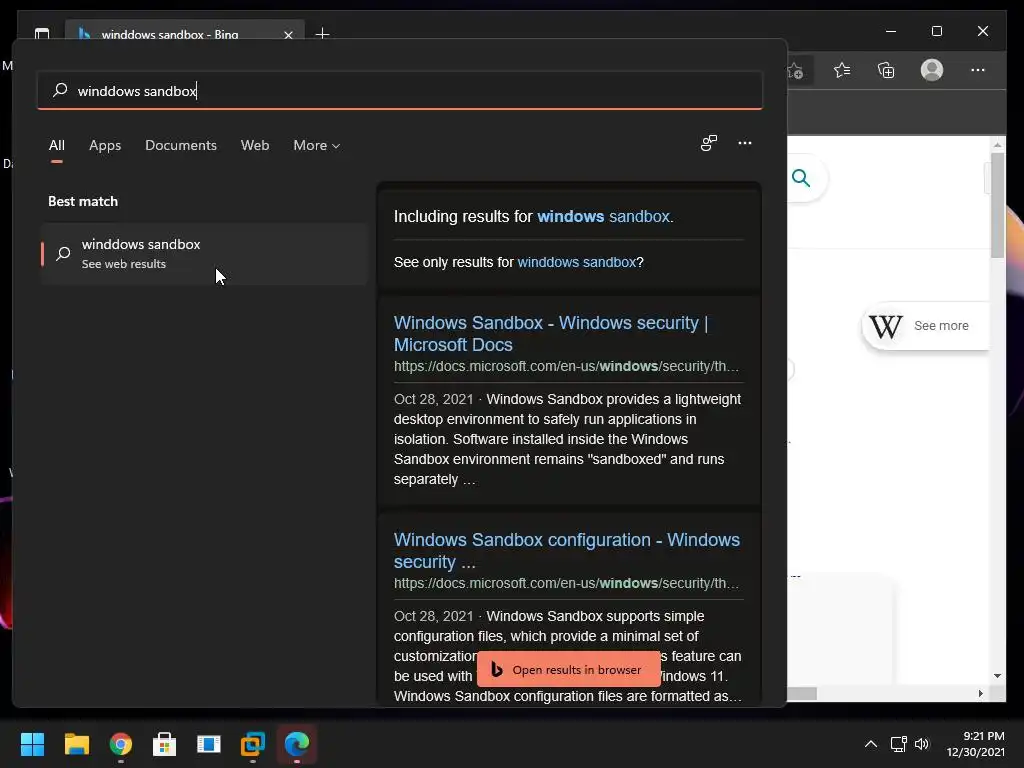Click the Wikipedia W icon in Edge
The height and width of the screenshot is (768, 1024).
point(885,325)
